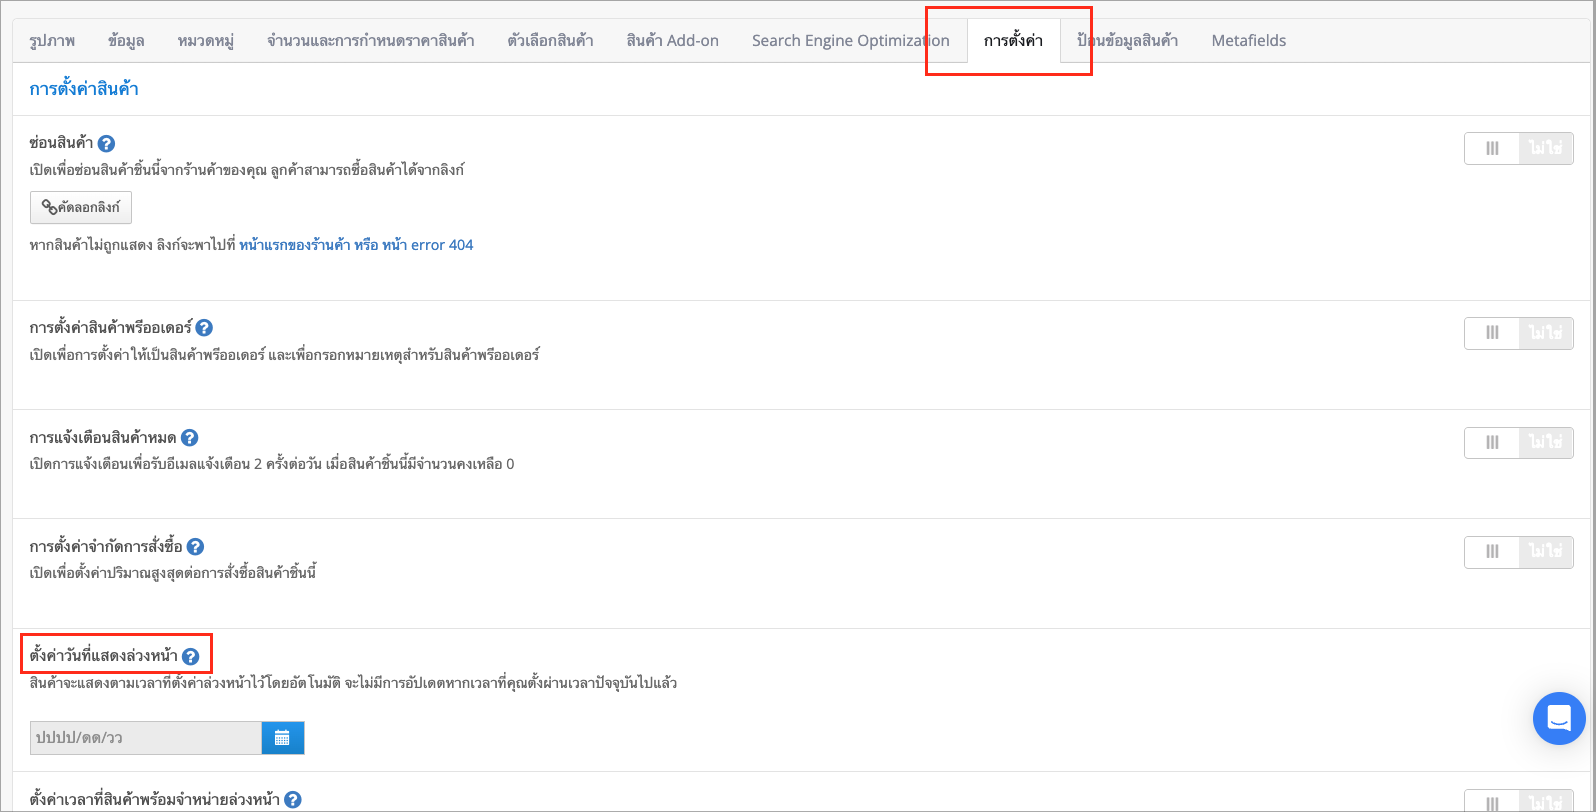Click the ปปปป/ดด/วว date field
This screenshot has width=1596, height=812.
click(x=146, y=738)
